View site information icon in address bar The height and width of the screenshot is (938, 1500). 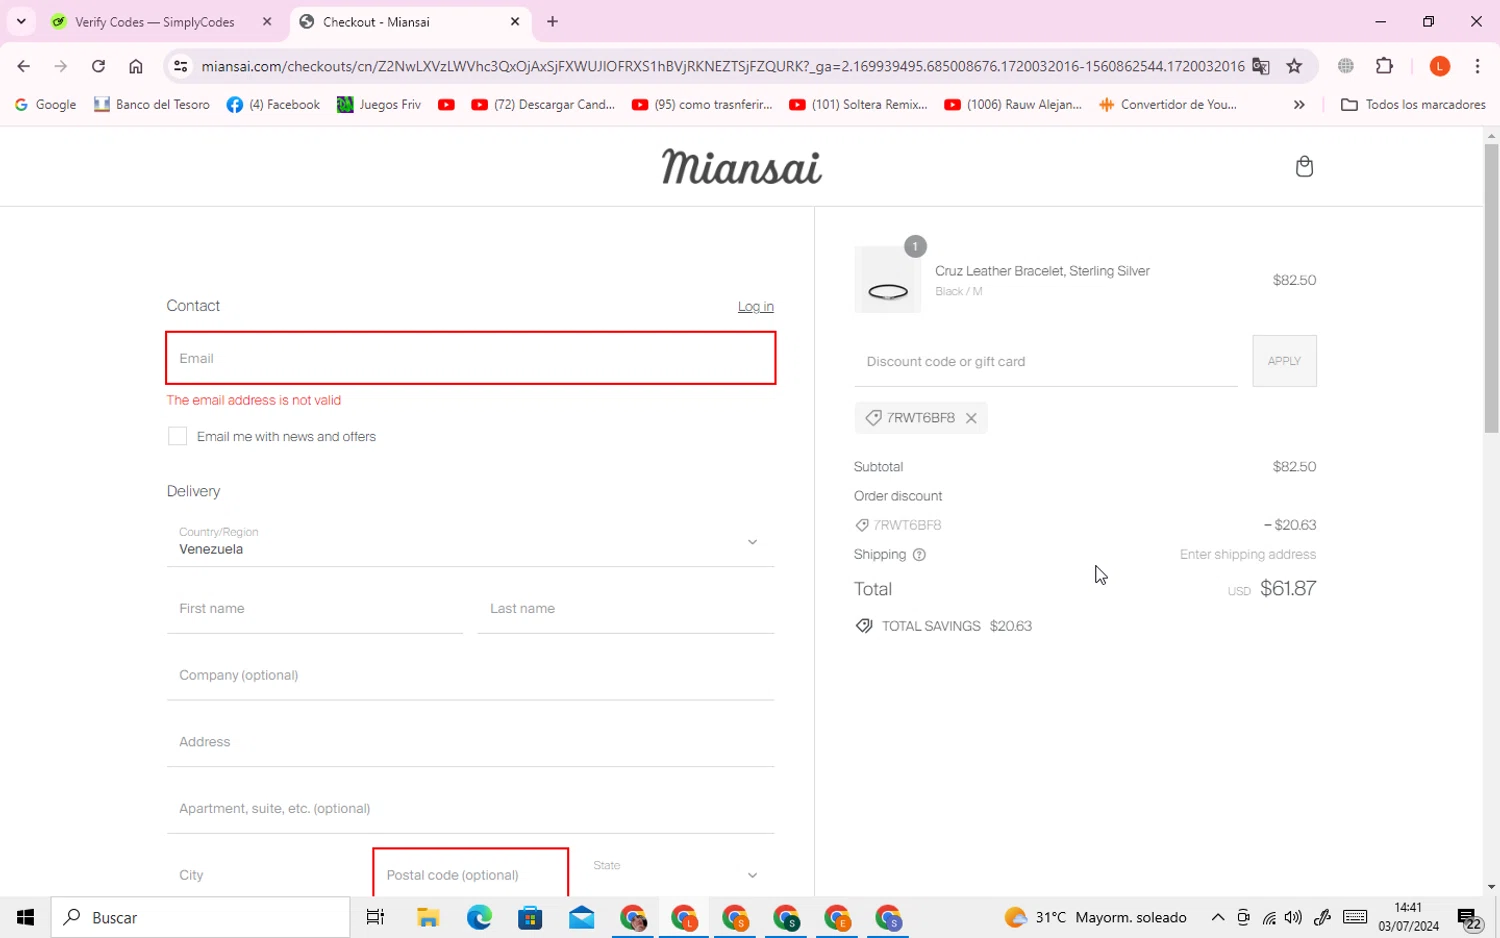180,66
